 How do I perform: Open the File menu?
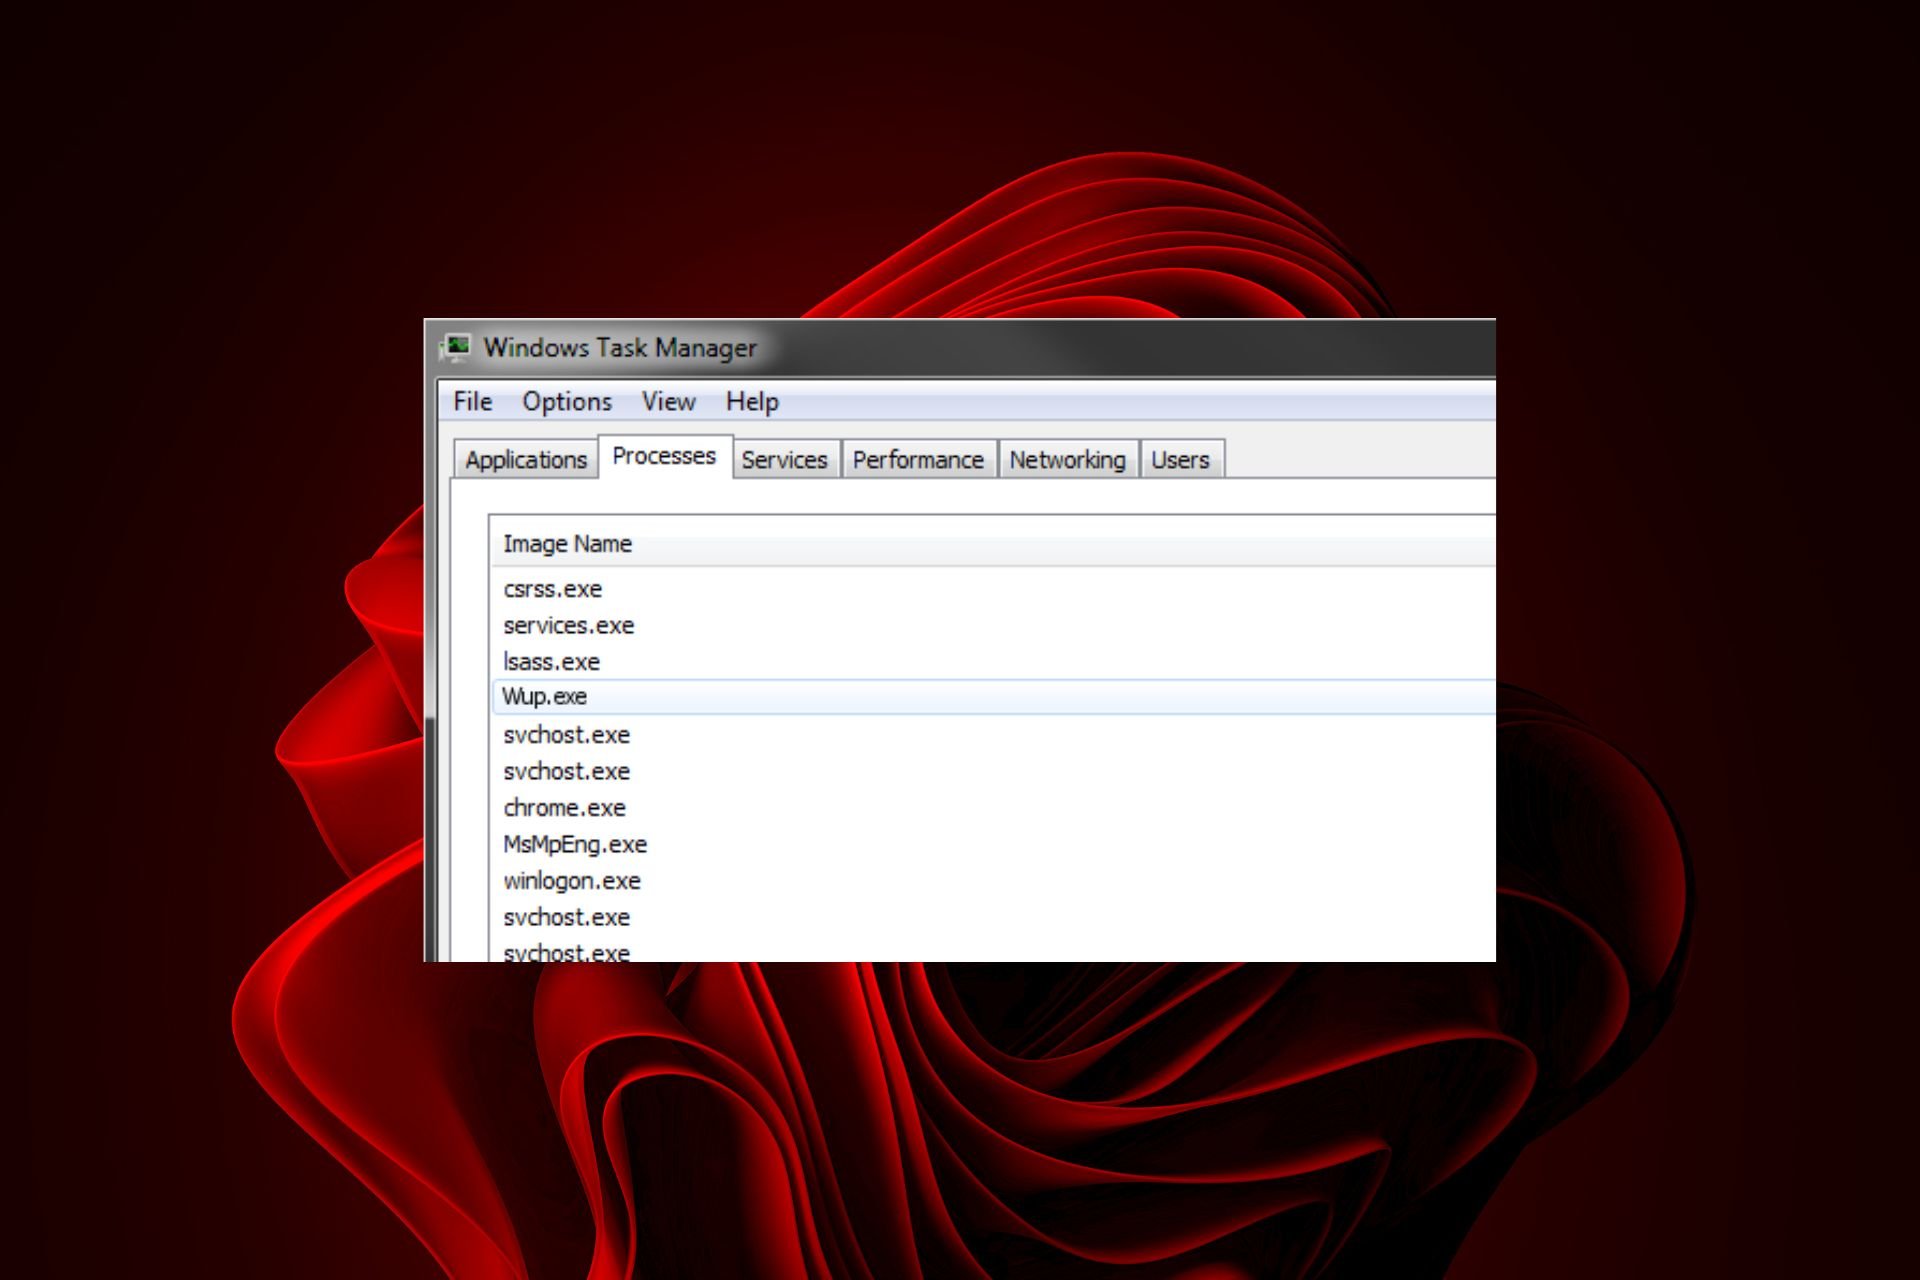472,402
